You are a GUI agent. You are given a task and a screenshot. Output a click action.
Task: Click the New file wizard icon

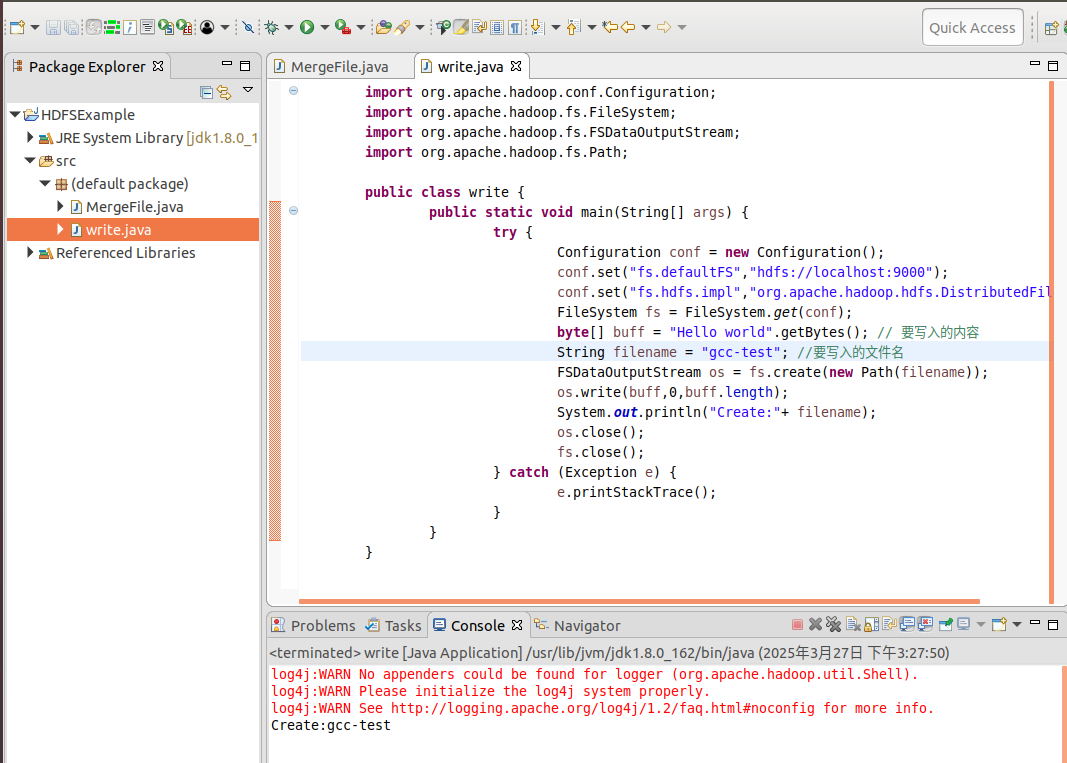click(x=16, y=28)
